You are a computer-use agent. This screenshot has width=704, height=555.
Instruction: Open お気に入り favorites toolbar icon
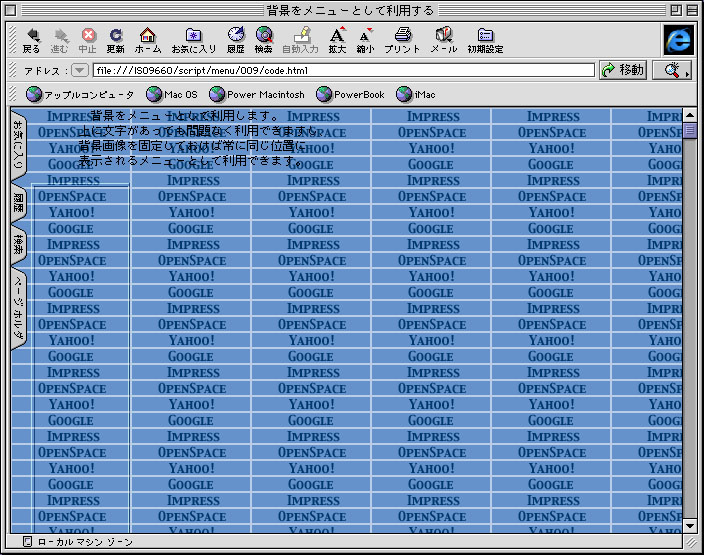click(x=194, y=40)
